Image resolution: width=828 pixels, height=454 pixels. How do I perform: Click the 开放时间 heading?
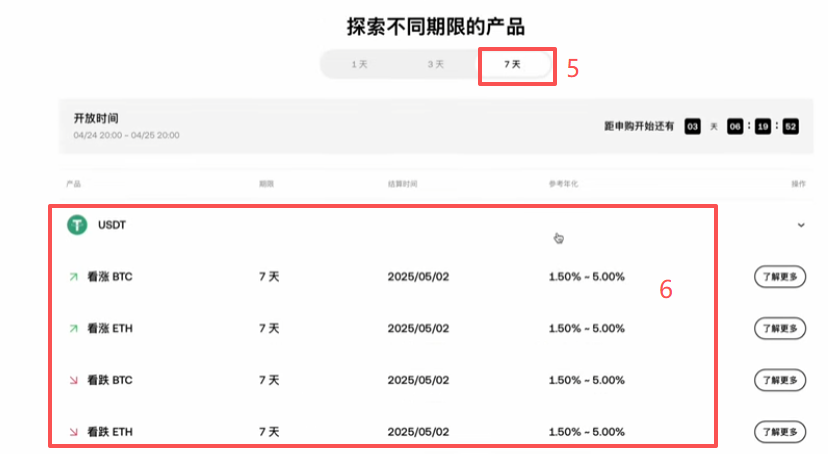click(96, 118)
